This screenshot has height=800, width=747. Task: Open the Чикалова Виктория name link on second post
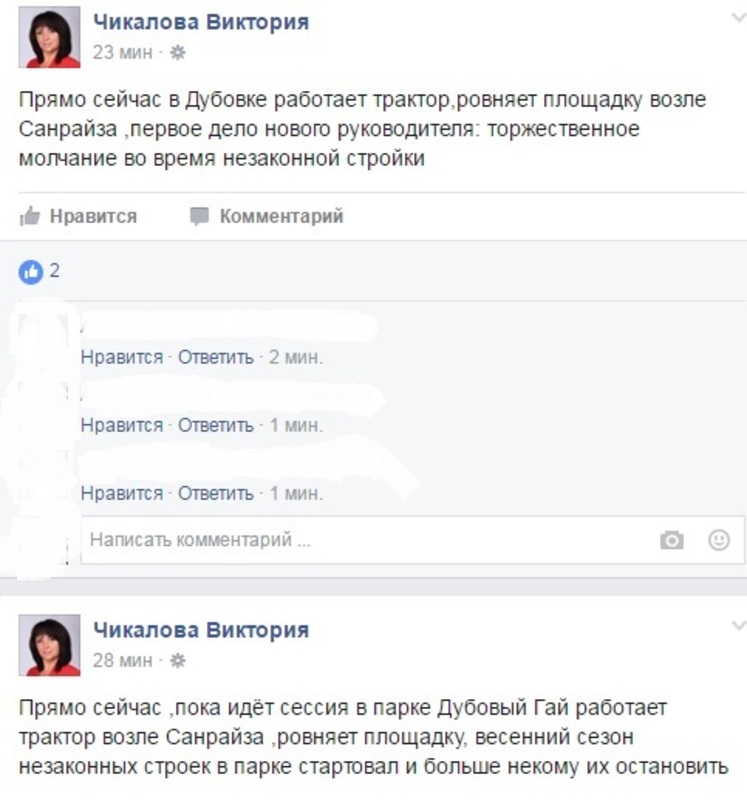click(x=201, y=630)
